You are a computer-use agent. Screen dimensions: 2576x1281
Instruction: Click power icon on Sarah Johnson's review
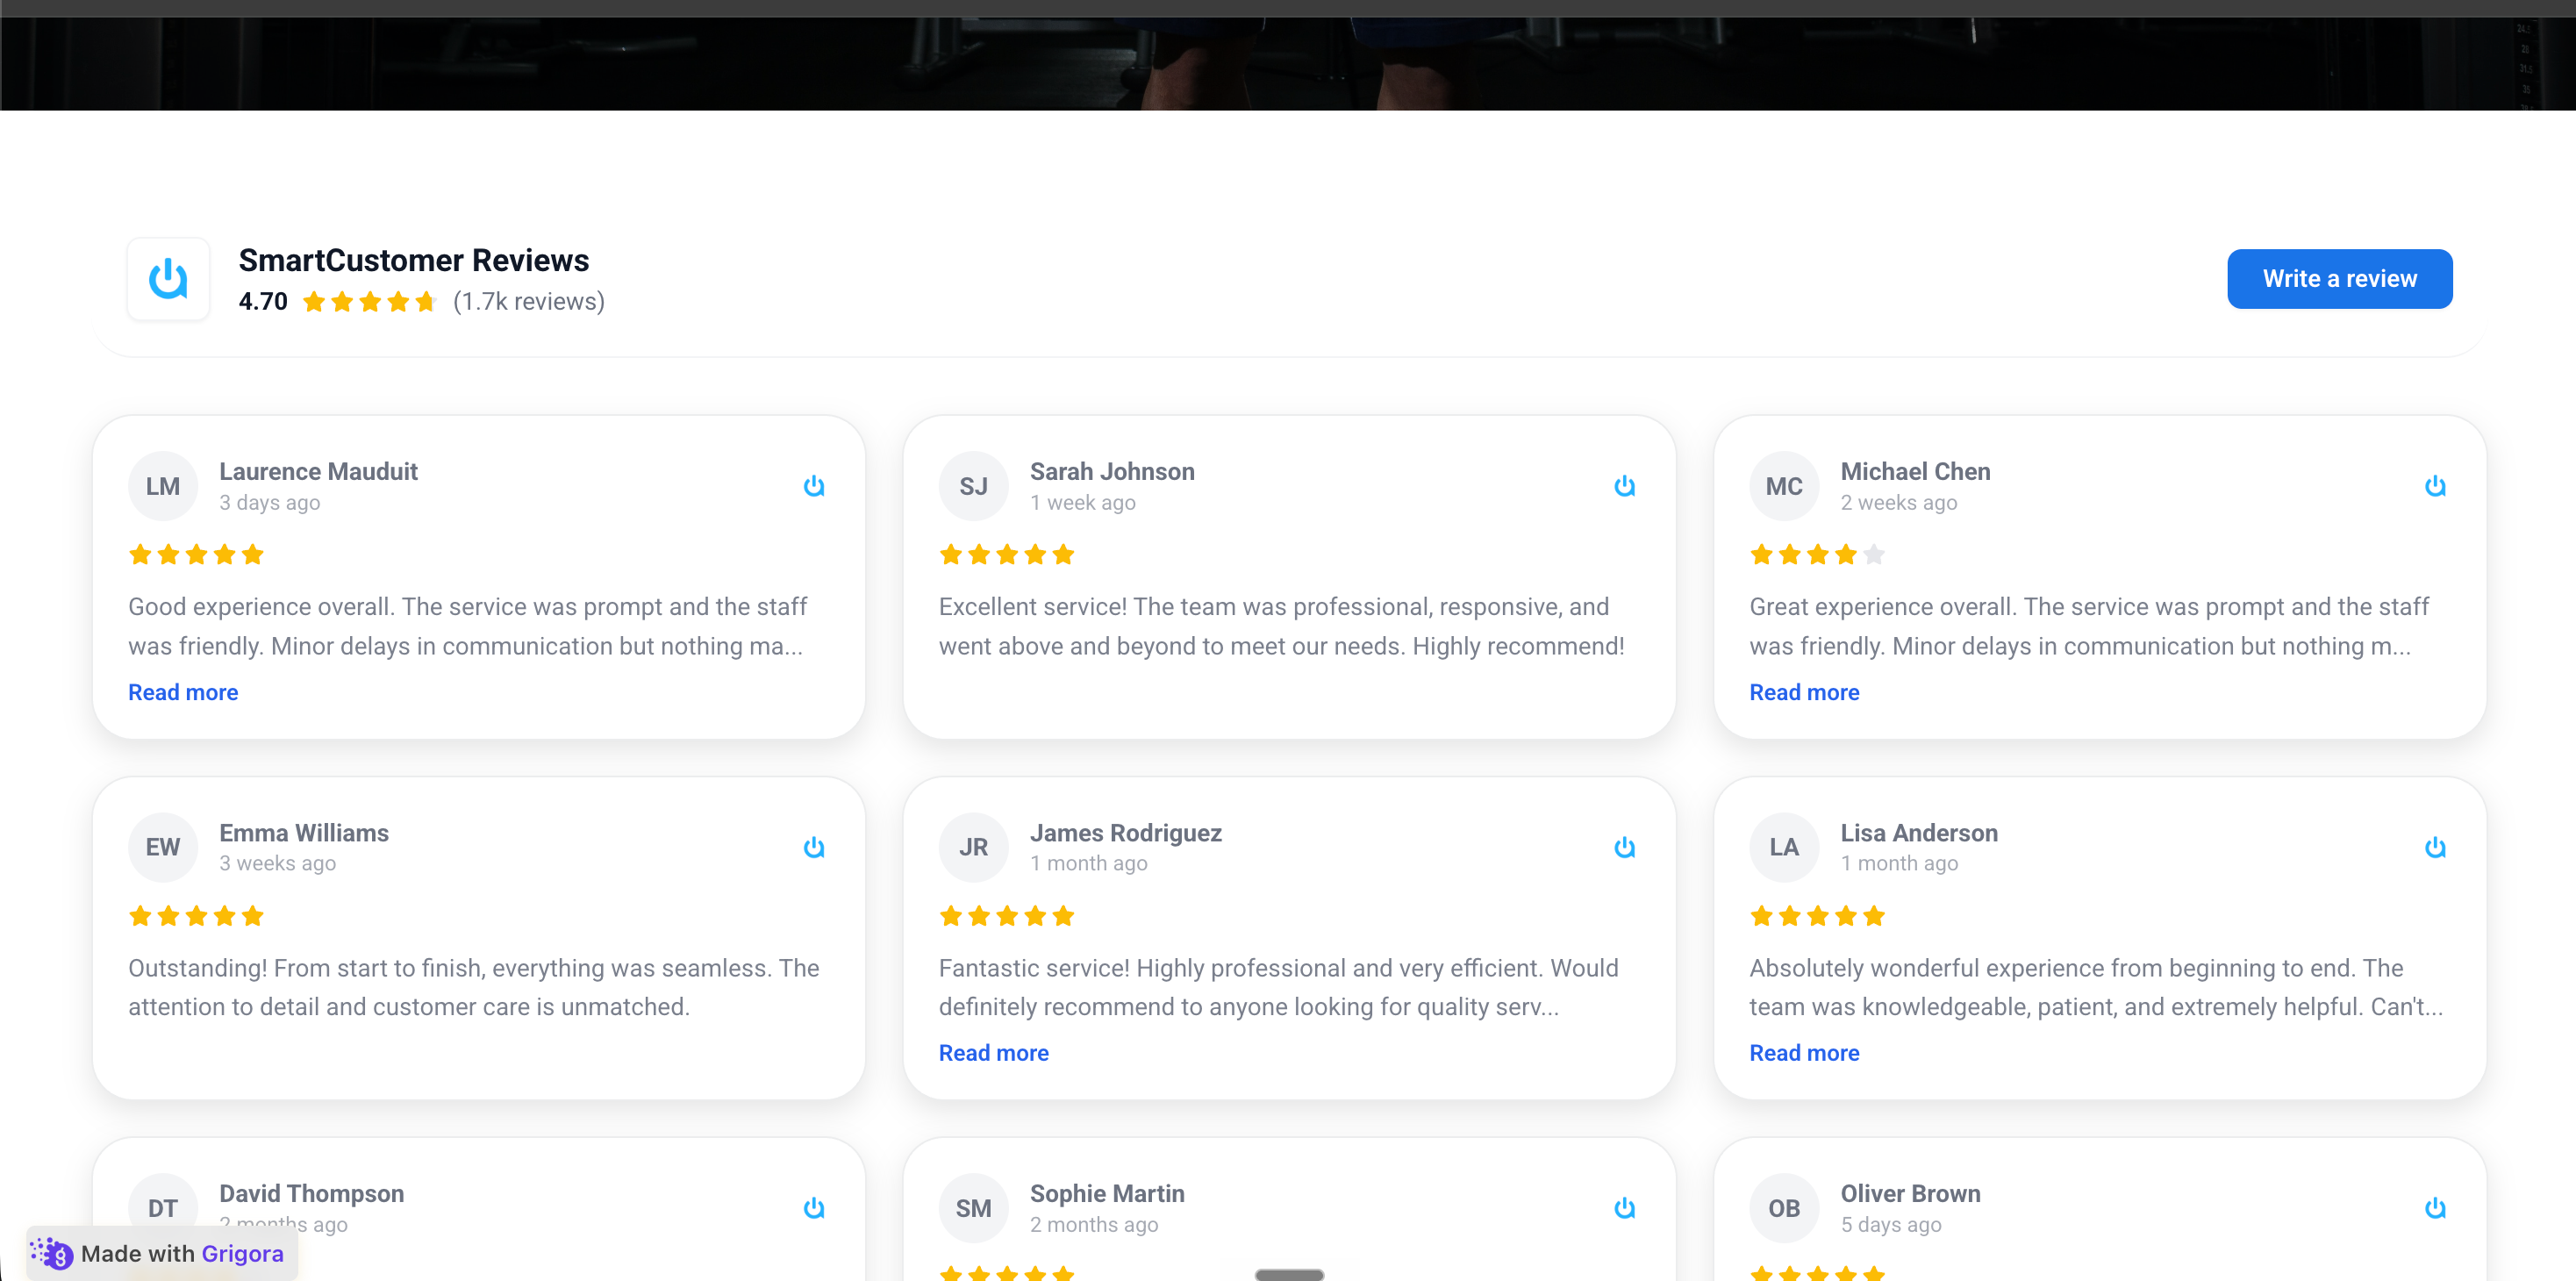point(1624,486)
